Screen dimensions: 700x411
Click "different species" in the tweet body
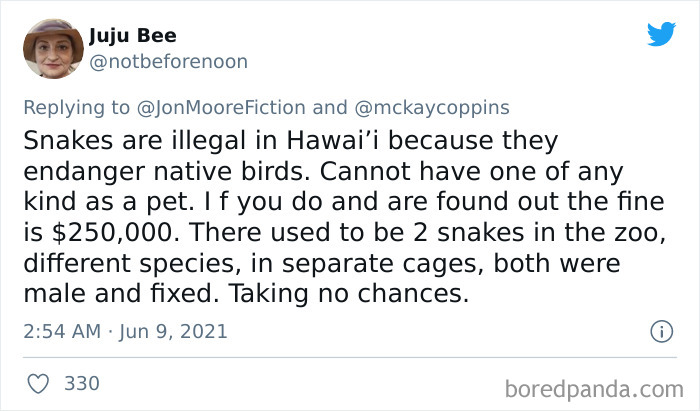[140, 264]
